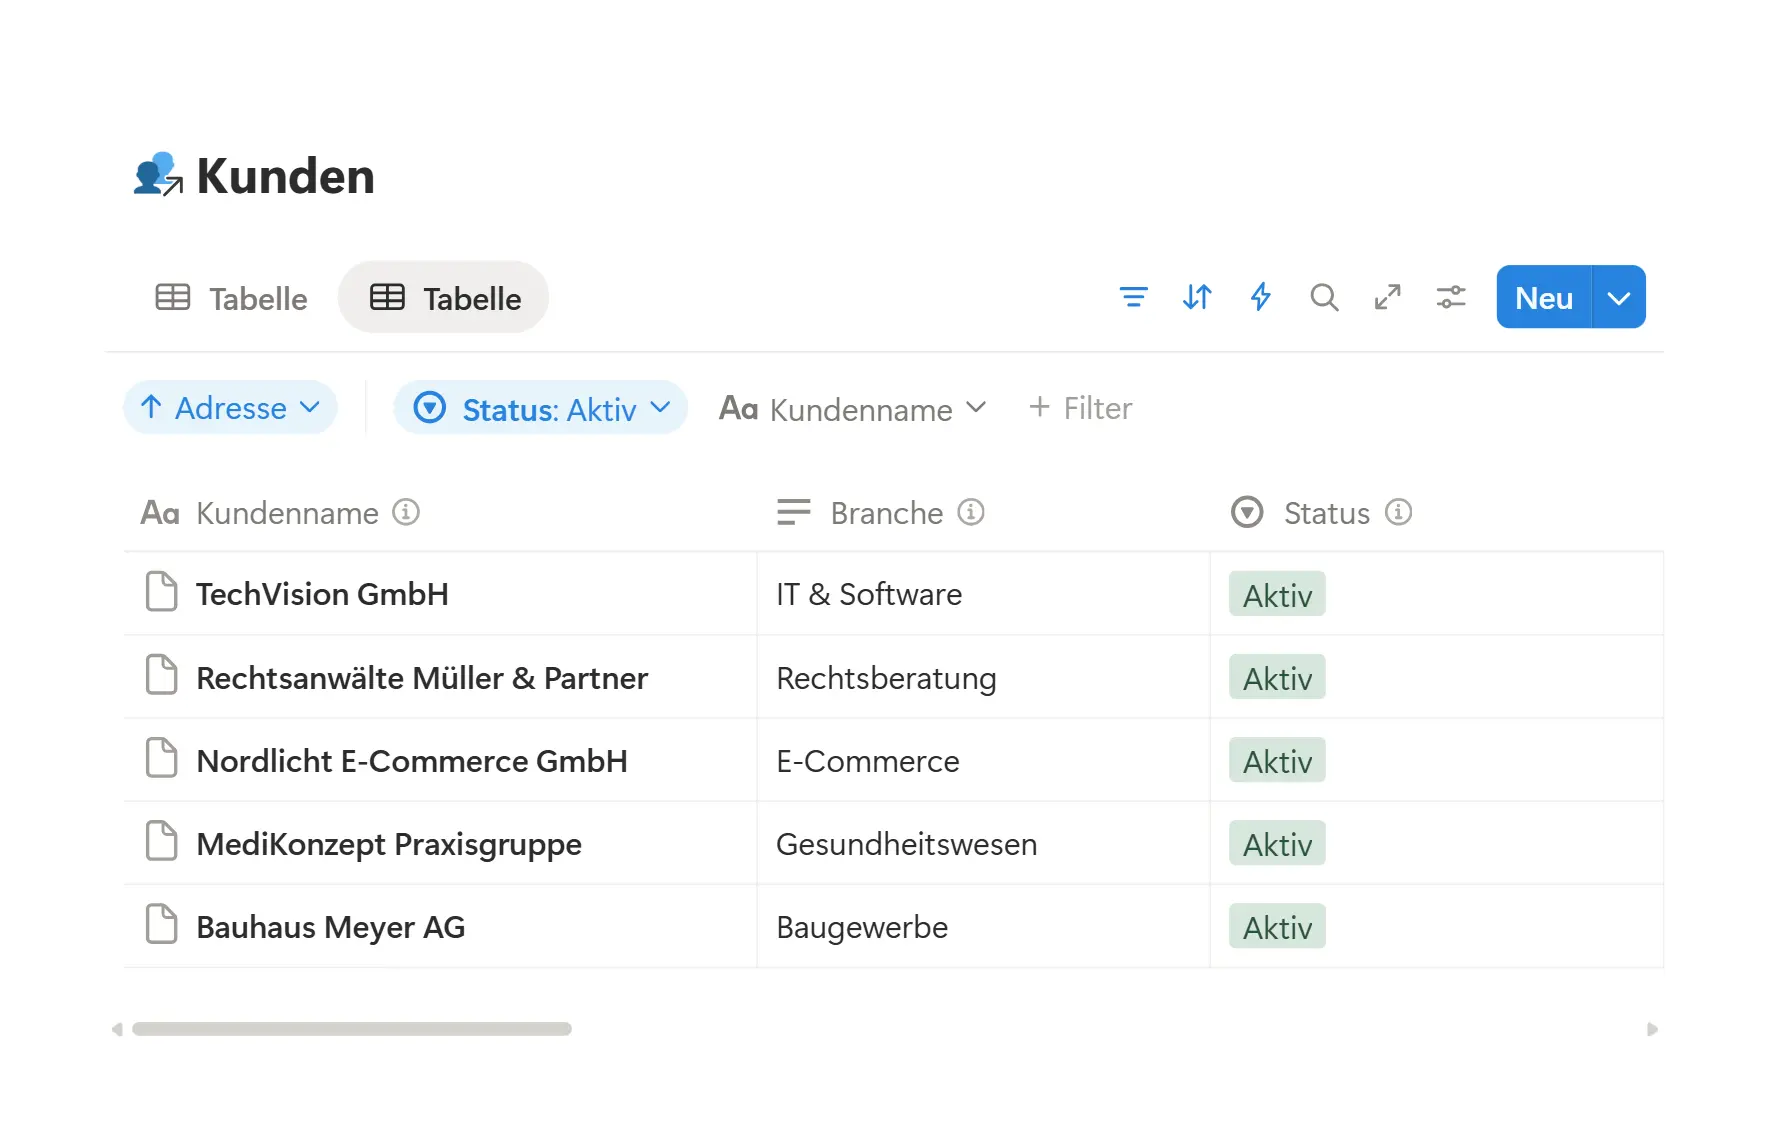
Task: Open the dropdown arrow next to Neu
Action: coord(1618,297)
